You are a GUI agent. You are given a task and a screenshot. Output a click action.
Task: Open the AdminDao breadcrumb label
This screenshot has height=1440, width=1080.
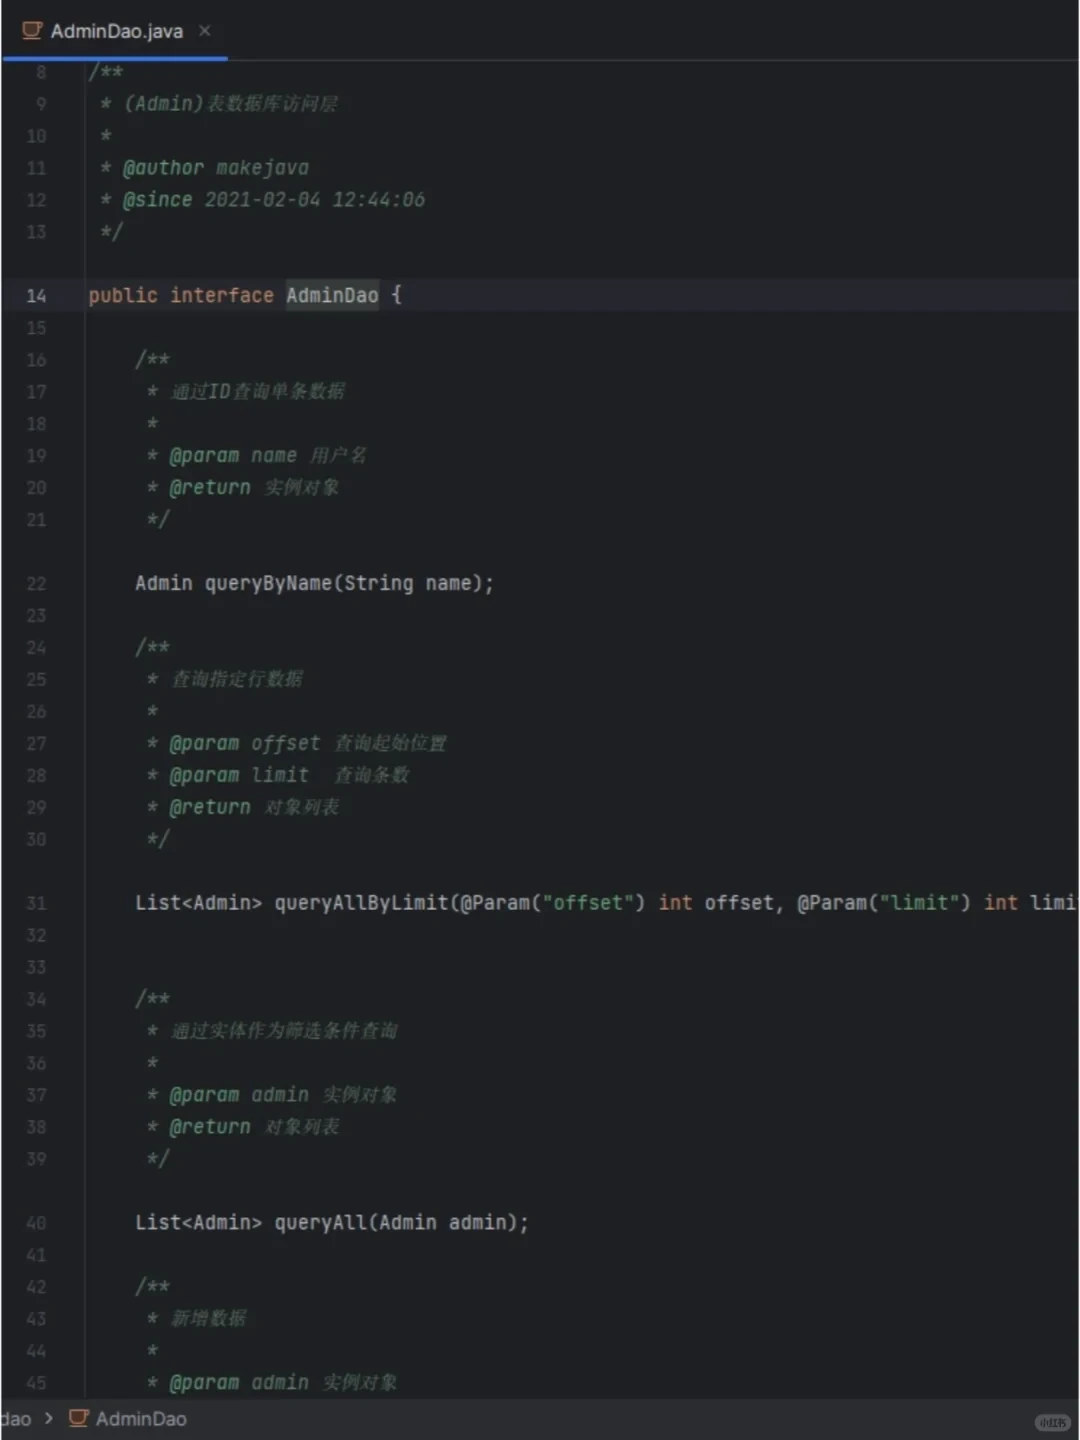[141, 1418]
